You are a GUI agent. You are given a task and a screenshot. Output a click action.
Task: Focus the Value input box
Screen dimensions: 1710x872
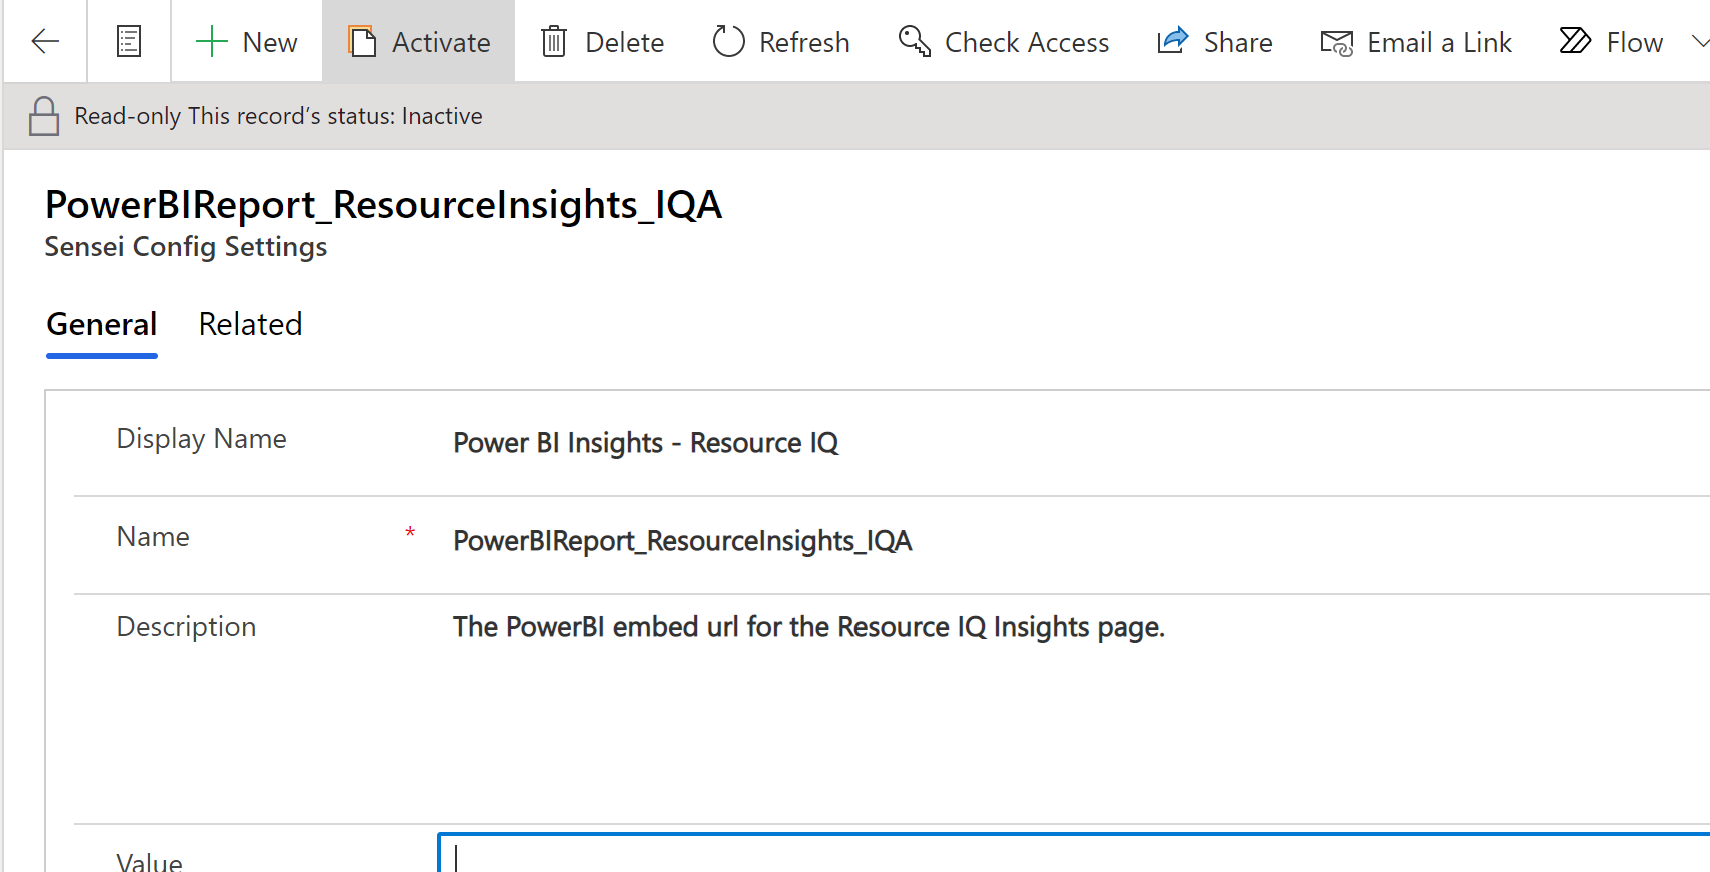[1070, 857]
